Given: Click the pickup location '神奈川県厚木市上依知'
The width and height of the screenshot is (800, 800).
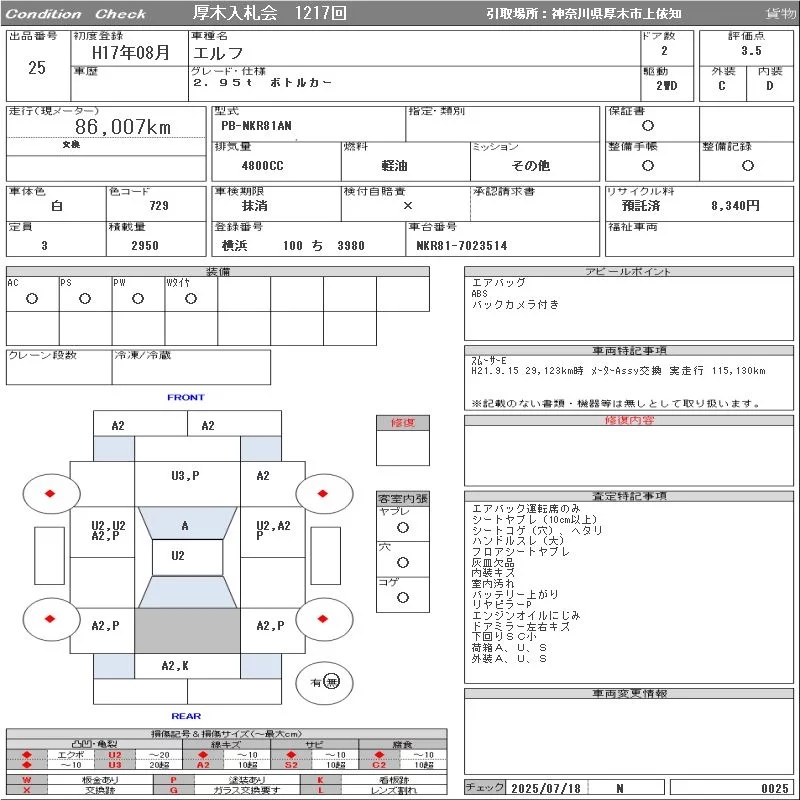Looking at the screenshot, I should click(x=616, y=14).
